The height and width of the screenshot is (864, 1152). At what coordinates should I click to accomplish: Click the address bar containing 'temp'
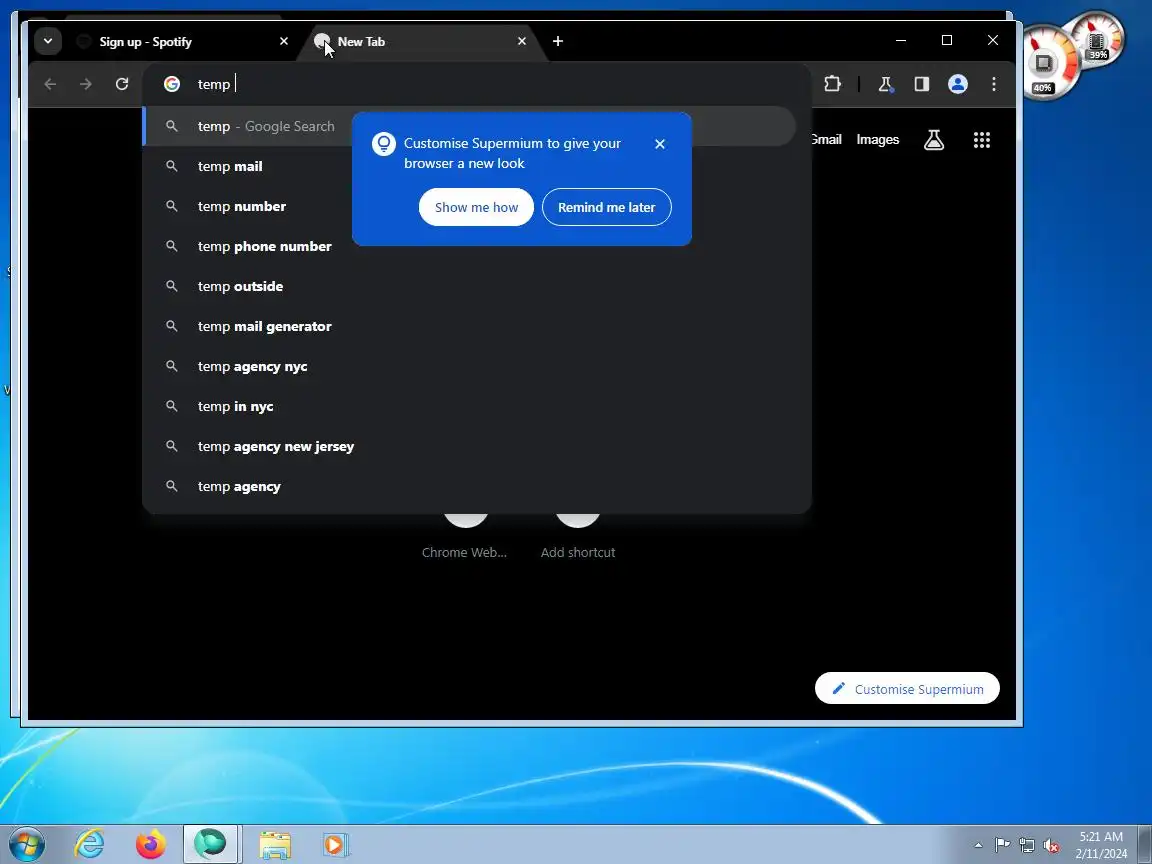(478, 84)
